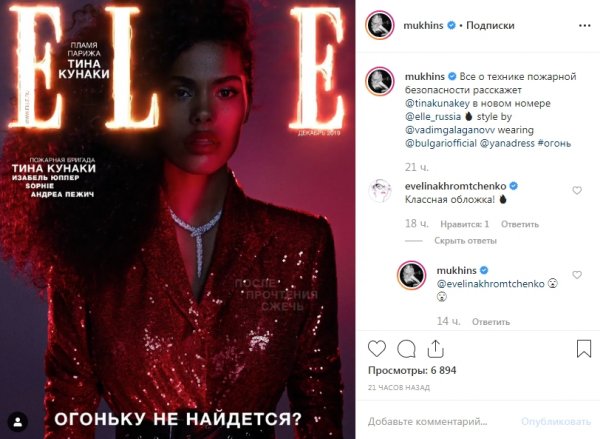Screen dimensions: 600x439
Task: Publish comment with Опубликовать button
Action: pos(556,422)
